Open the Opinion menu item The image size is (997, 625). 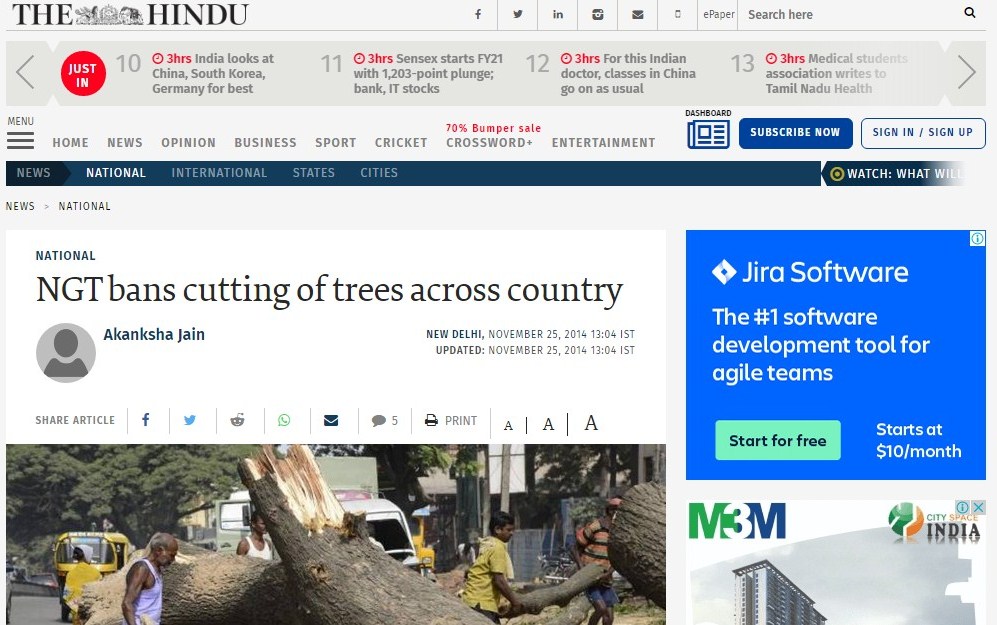[x=188, y=142]
